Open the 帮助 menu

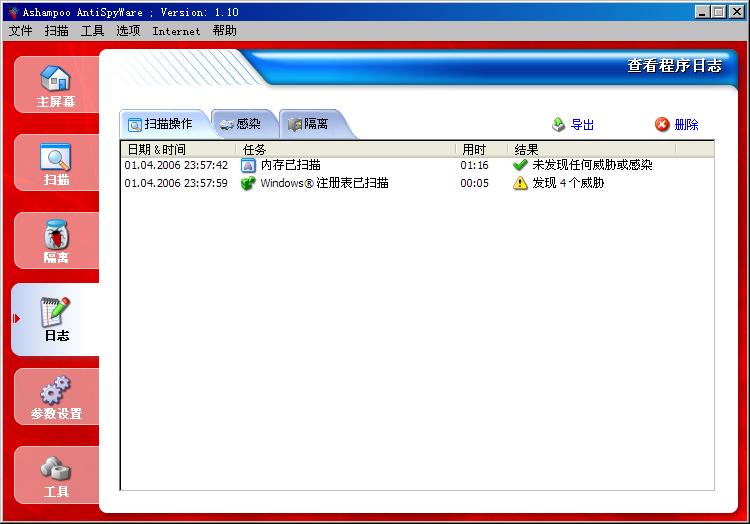[224, 31]
